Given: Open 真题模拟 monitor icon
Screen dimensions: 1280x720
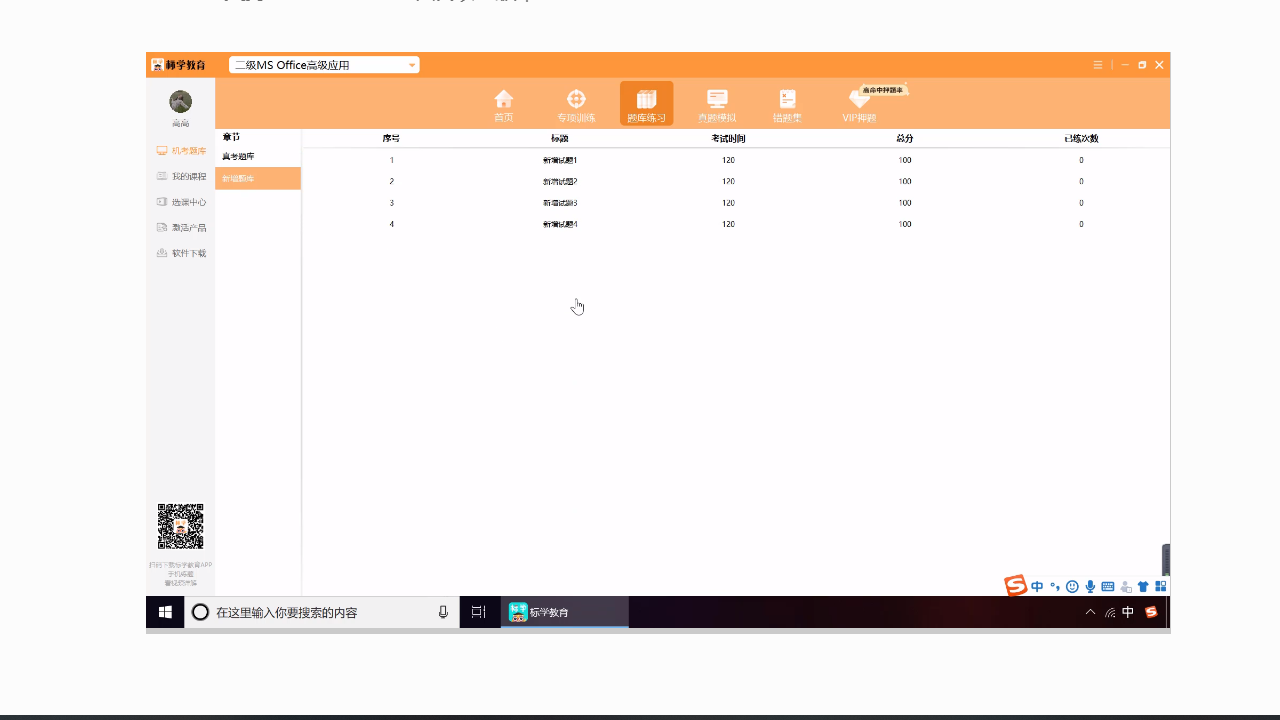Looking at the screenshot, I should coord(717,100).
